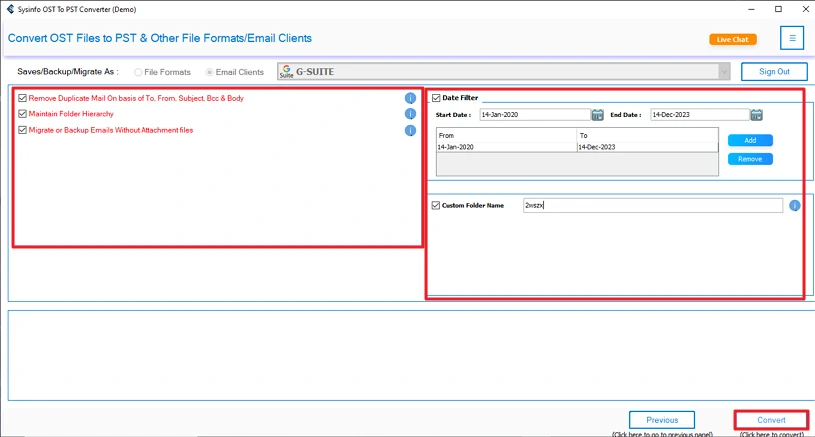Click the To column header
The image size is (815, 437).
pos(648,135)
